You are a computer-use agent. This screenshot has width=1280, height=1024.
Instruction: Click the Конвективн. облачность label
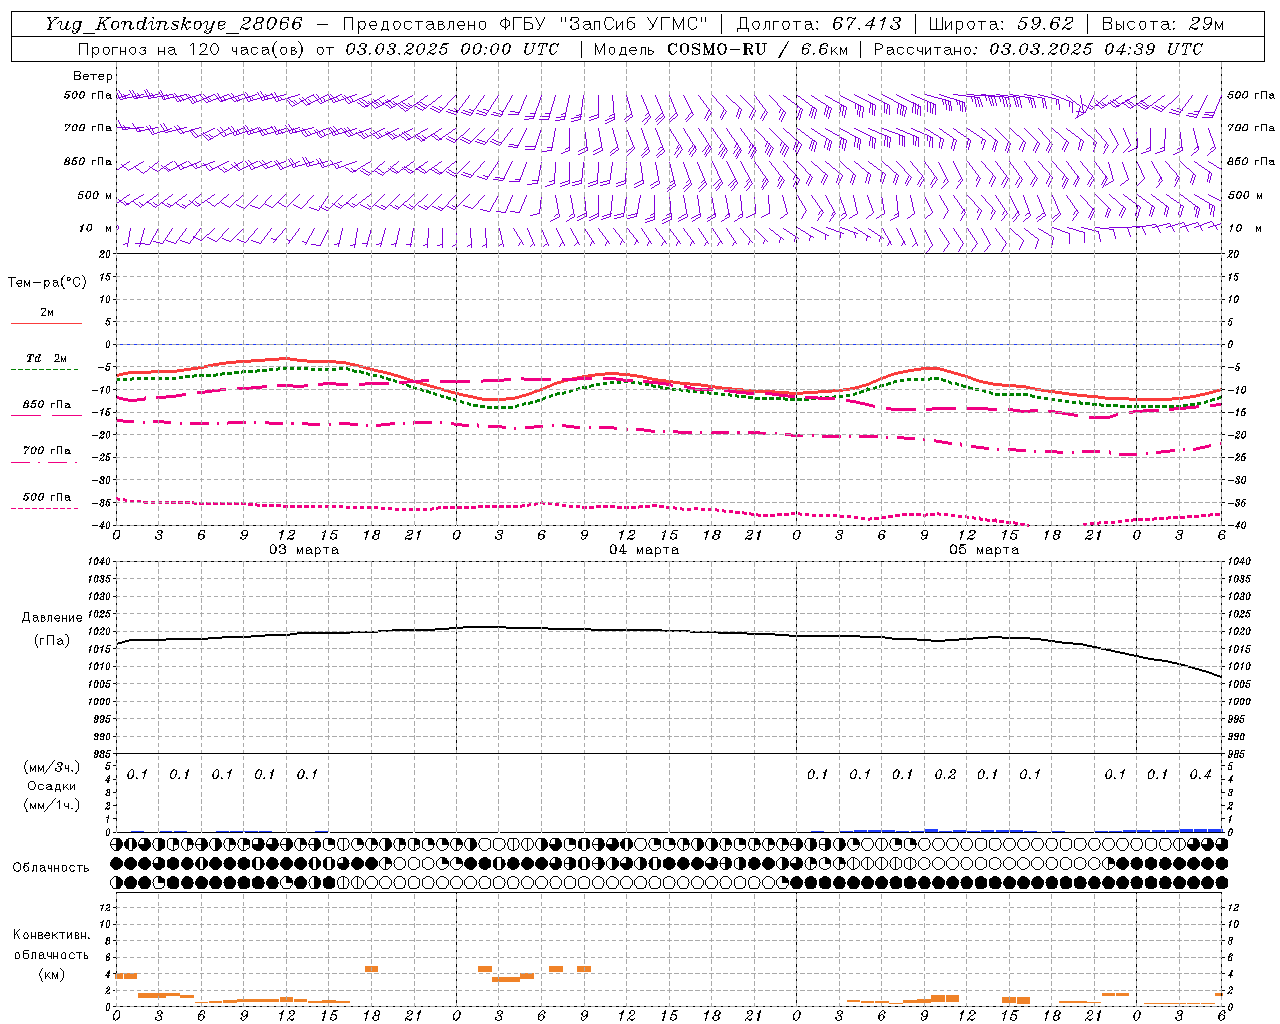(51, 944)
